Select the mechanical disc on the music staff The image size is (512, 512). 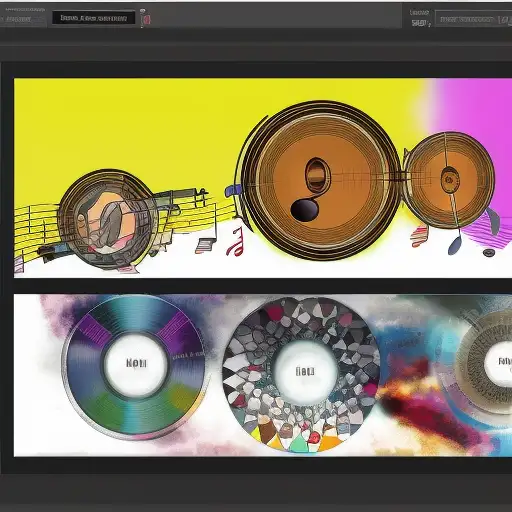[x=107, y=219]
